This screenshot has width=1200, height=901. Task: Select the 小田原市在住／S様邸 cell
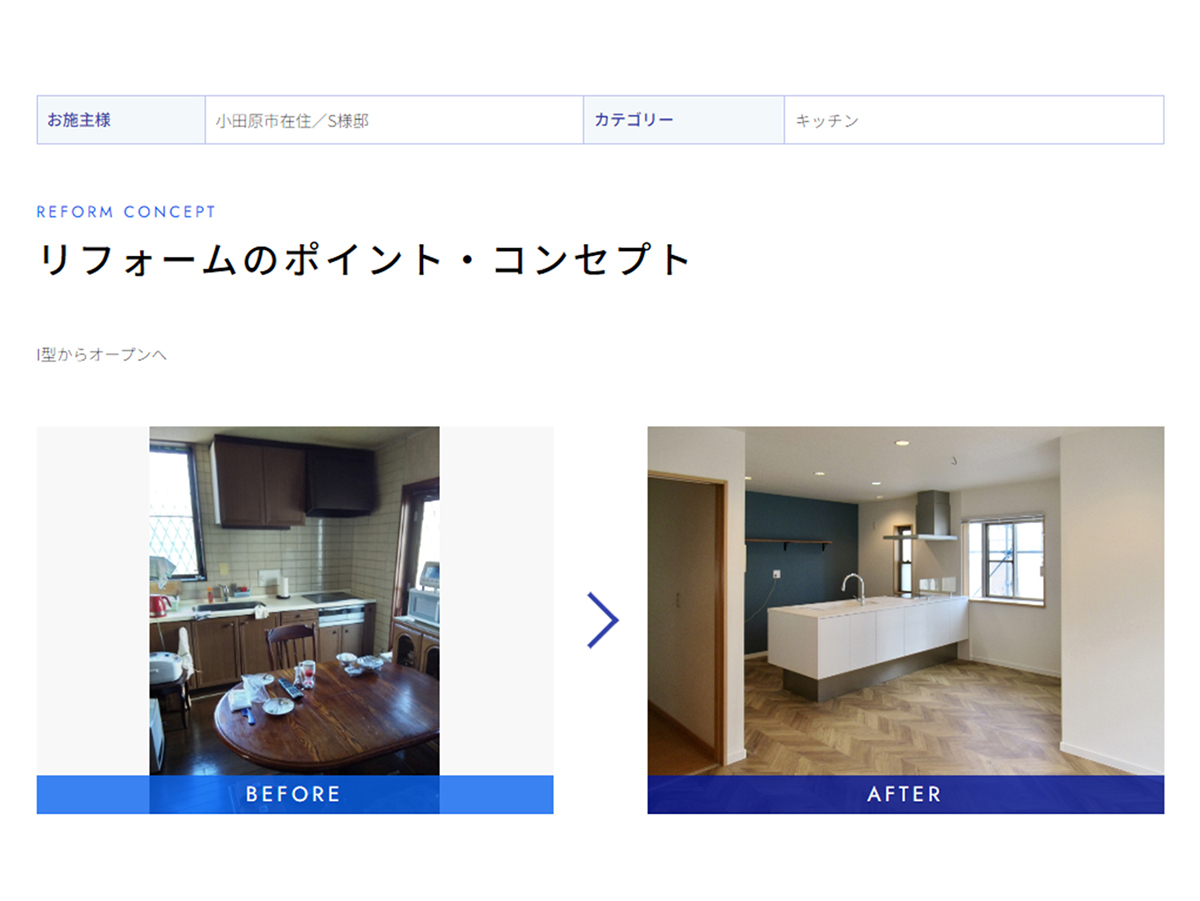(394, 120)
